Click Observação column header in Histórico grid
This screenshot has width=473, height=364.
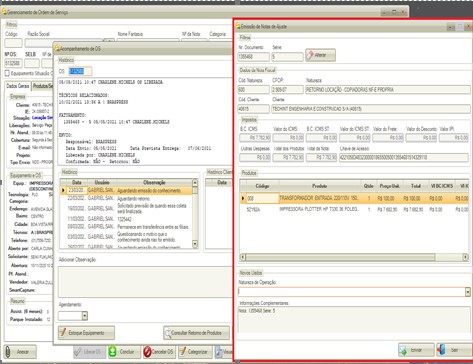pos(154,182)
